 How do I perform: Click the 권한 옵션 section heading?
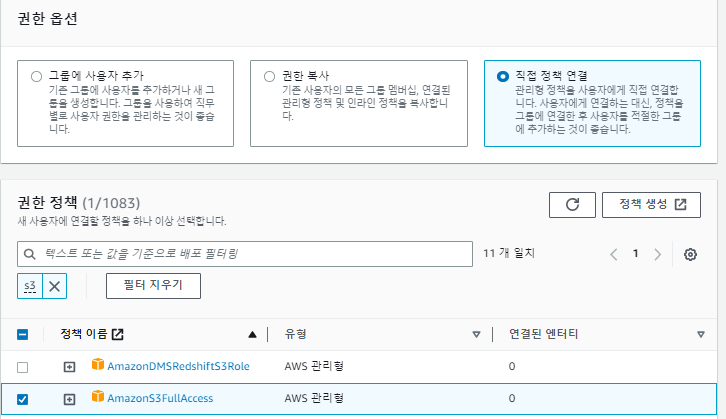click(x=48, y=19)
